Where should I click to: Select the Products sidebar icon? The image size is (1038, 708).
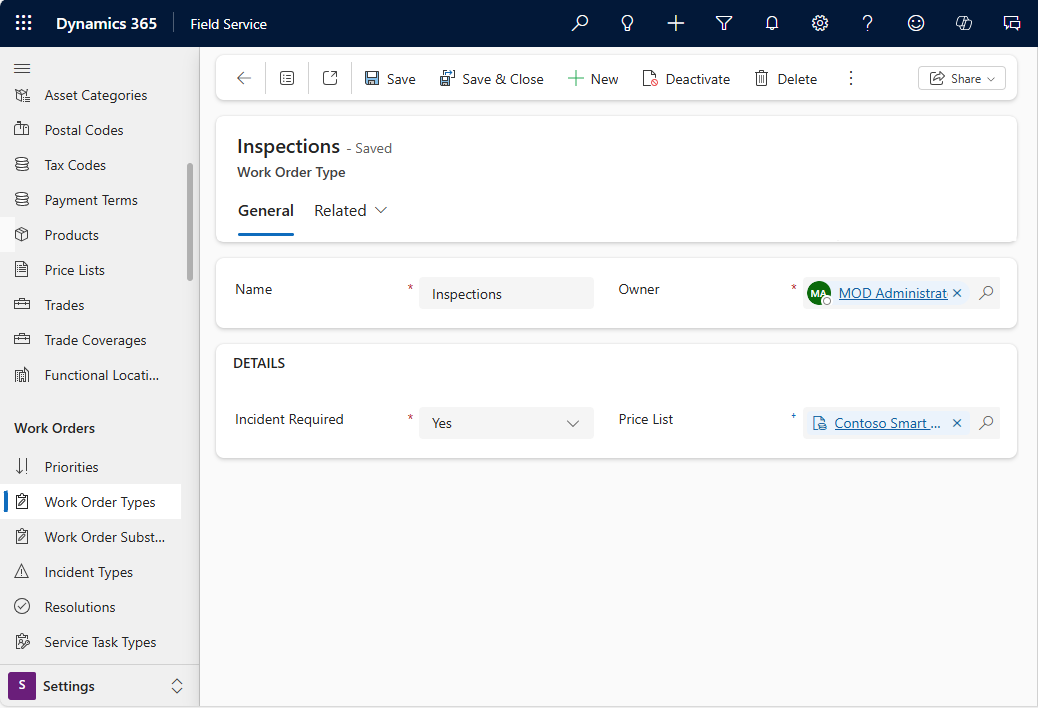click(22, 234)
